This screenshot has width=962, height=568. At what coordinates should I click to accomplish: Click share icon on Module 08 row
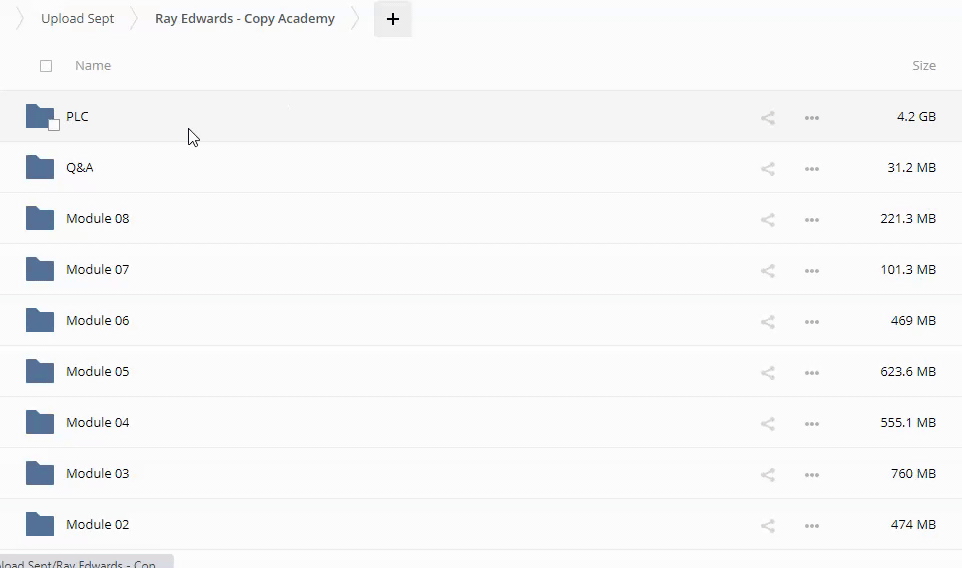(x=768, y=219)
